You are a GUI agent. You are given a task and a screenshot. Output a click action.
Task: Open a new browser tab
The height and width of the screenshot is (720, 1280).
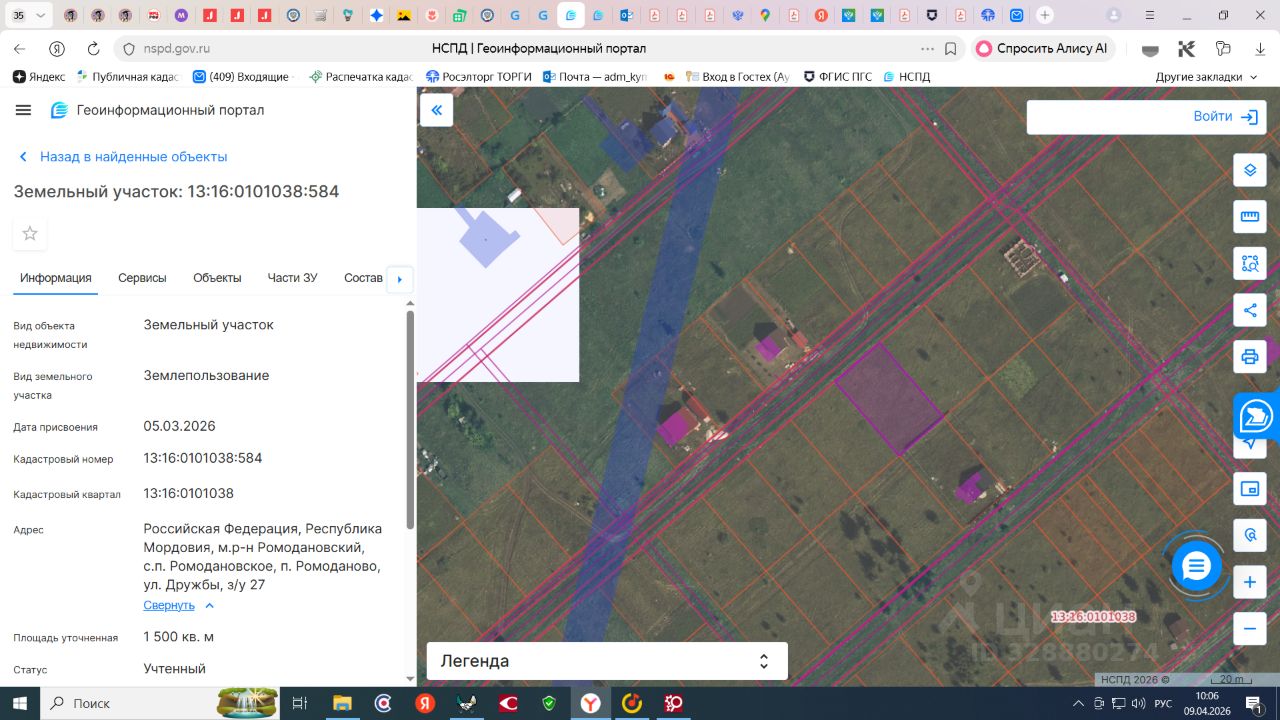coord(1044,15)
